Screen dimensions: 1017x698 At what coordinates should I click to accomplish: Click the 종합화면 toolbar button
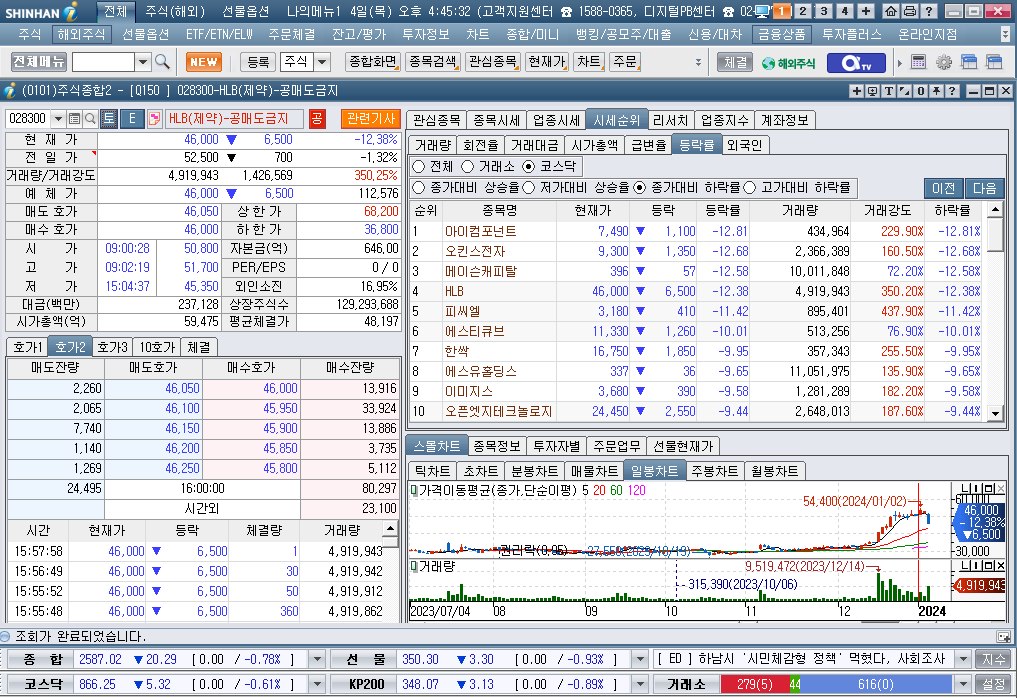point(373,62)
